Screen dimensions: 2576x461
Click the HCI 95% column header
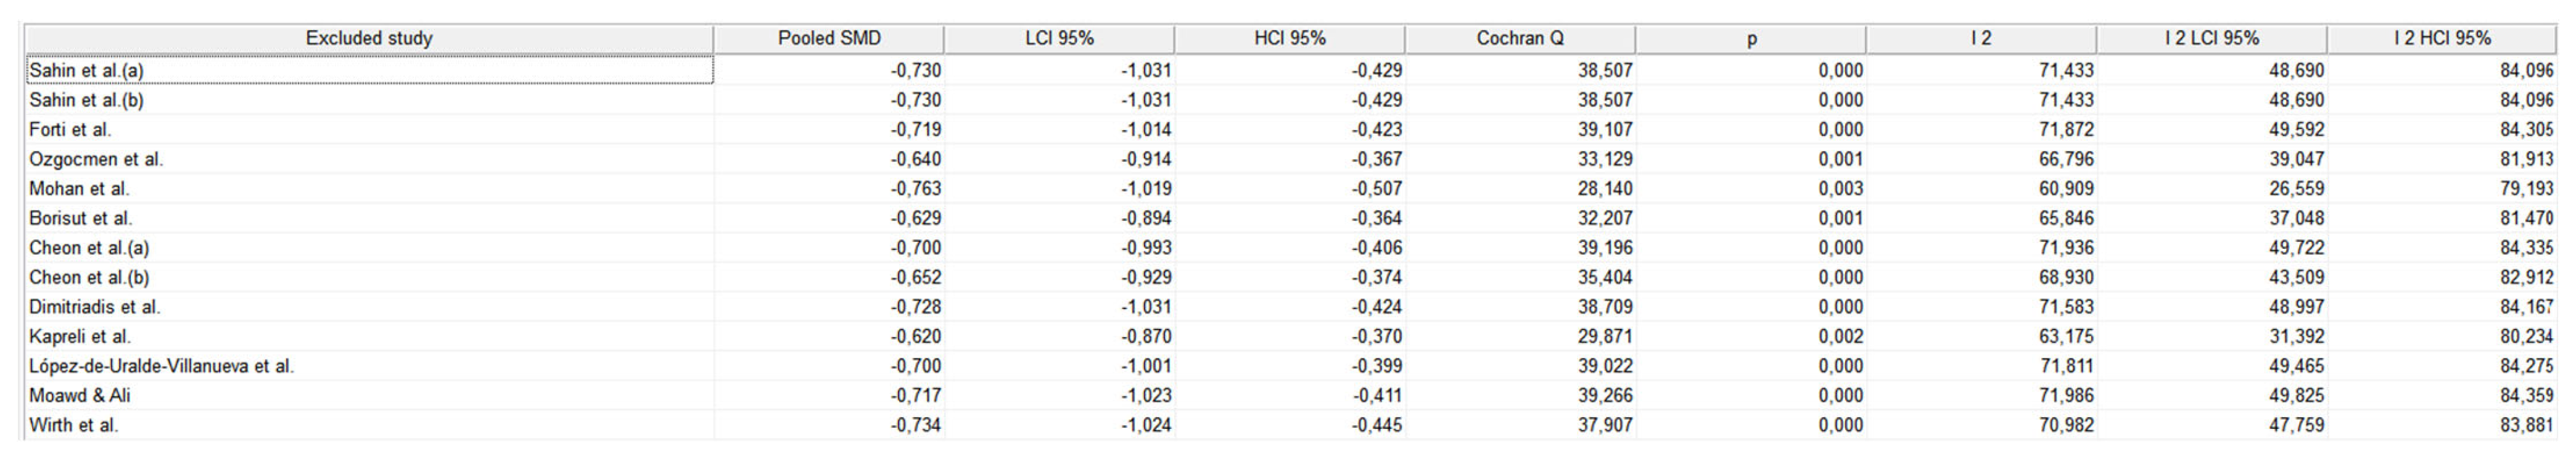coord(1289,38)
